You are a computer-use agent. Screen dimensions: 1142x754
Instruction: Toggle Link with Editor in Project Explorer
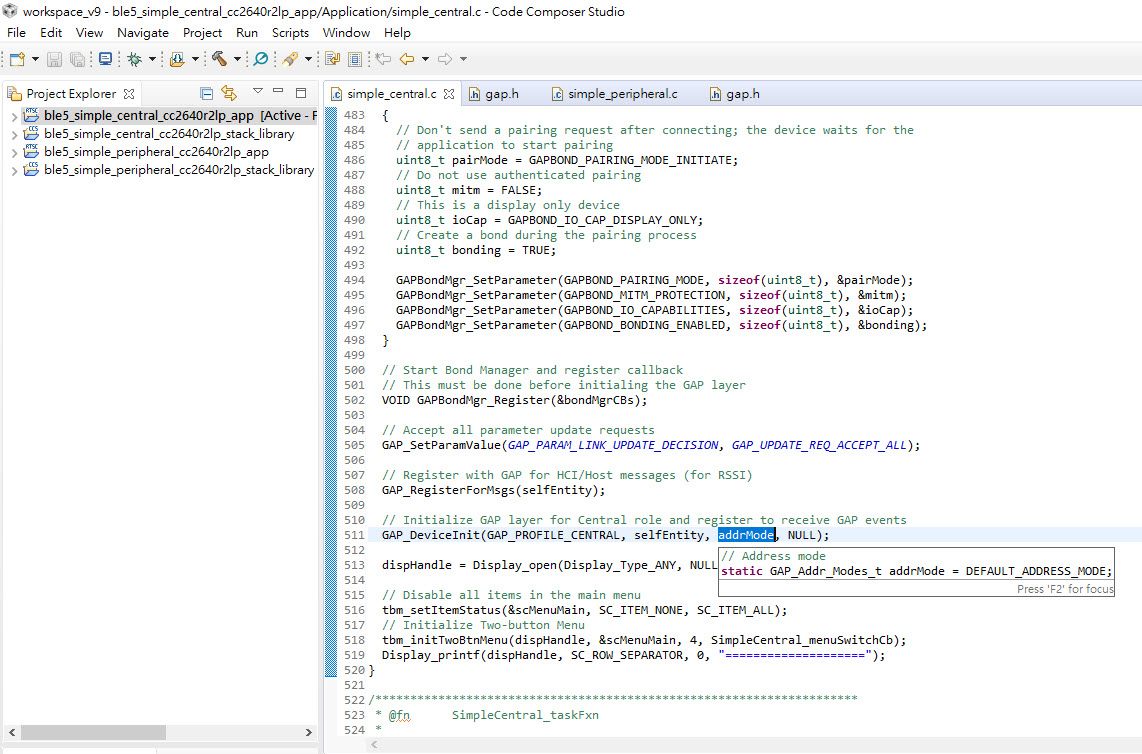click(x=229, y=93)
